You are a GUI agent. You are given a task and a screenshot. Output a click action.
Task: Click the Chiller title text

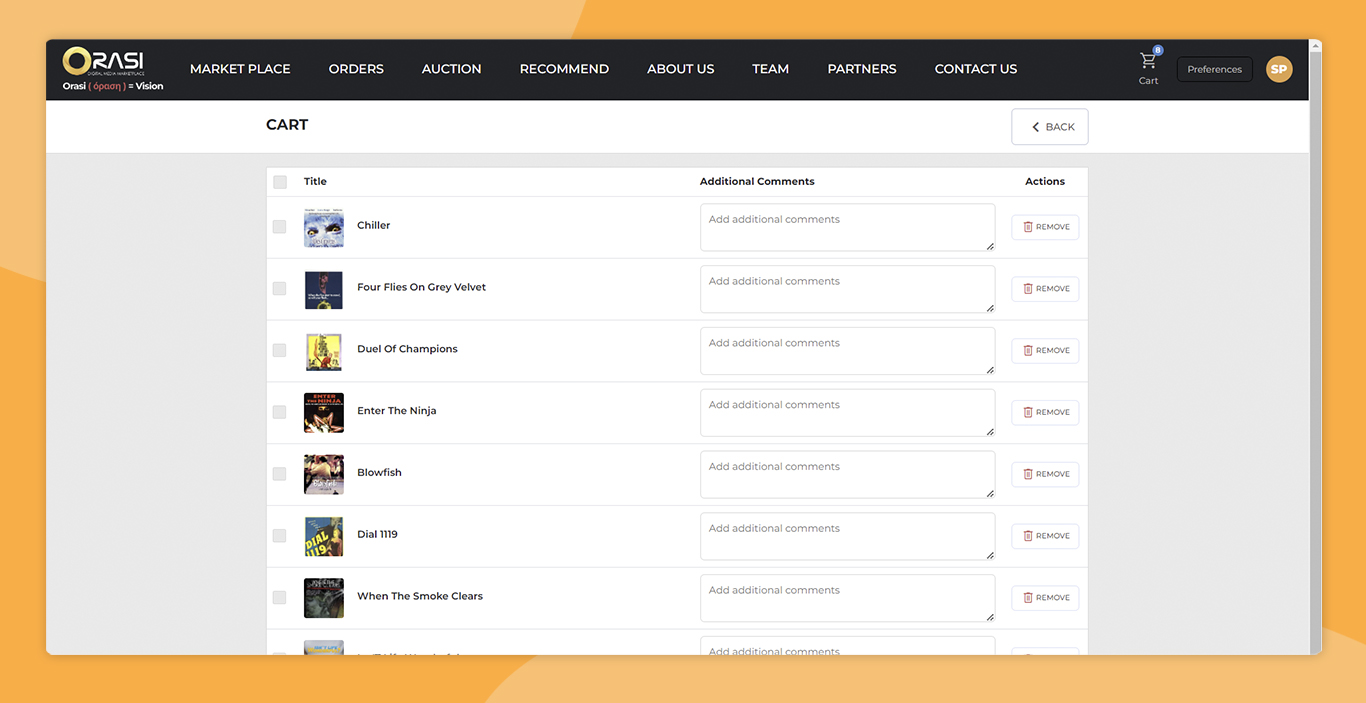tap(374, 226)
